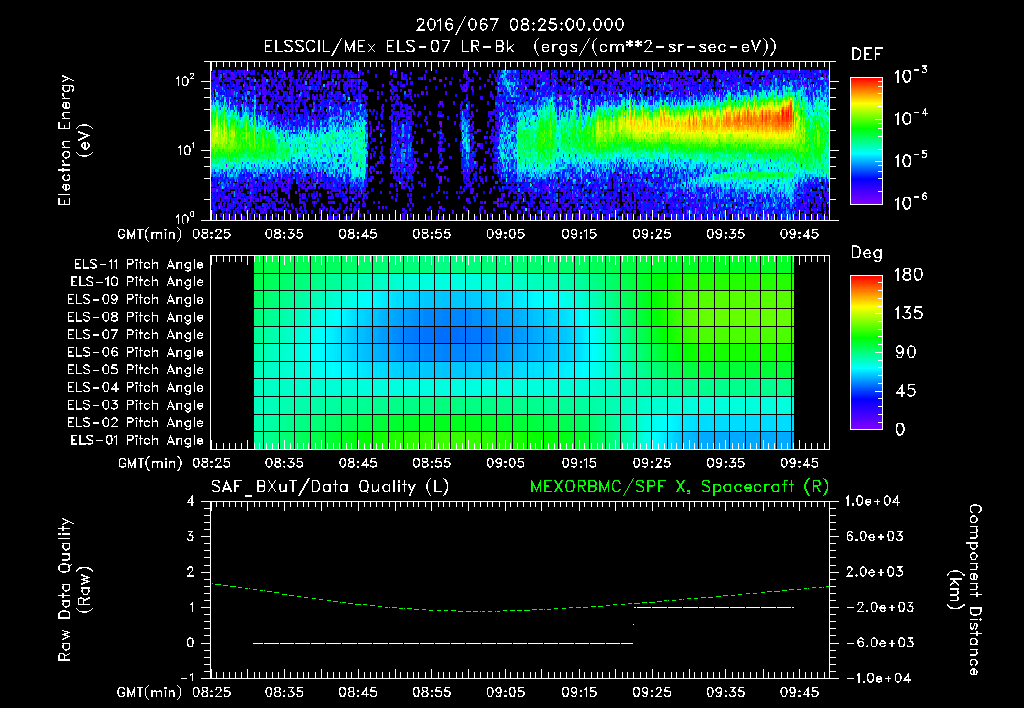Select the 'ELS-06 Pitch Angle' row label
The width and height of the screenshot is (1024, 708).
[x=135, y=352]
